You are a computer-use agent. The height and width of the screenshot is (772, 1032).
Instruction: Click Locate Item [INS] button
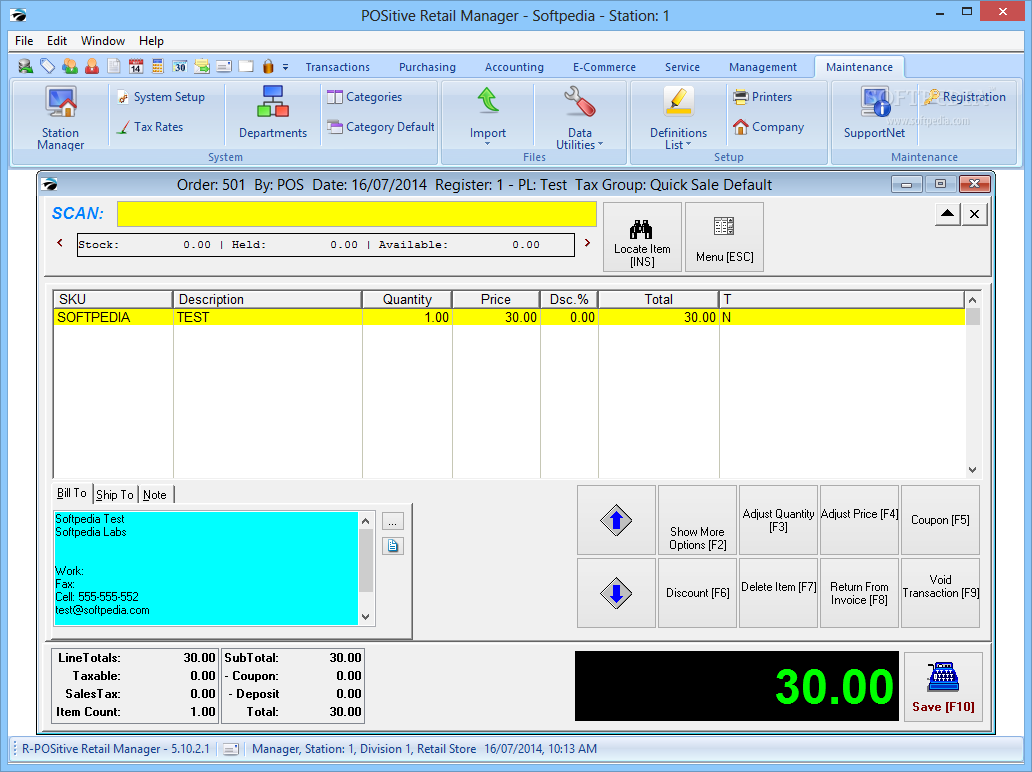click(642, 237)
